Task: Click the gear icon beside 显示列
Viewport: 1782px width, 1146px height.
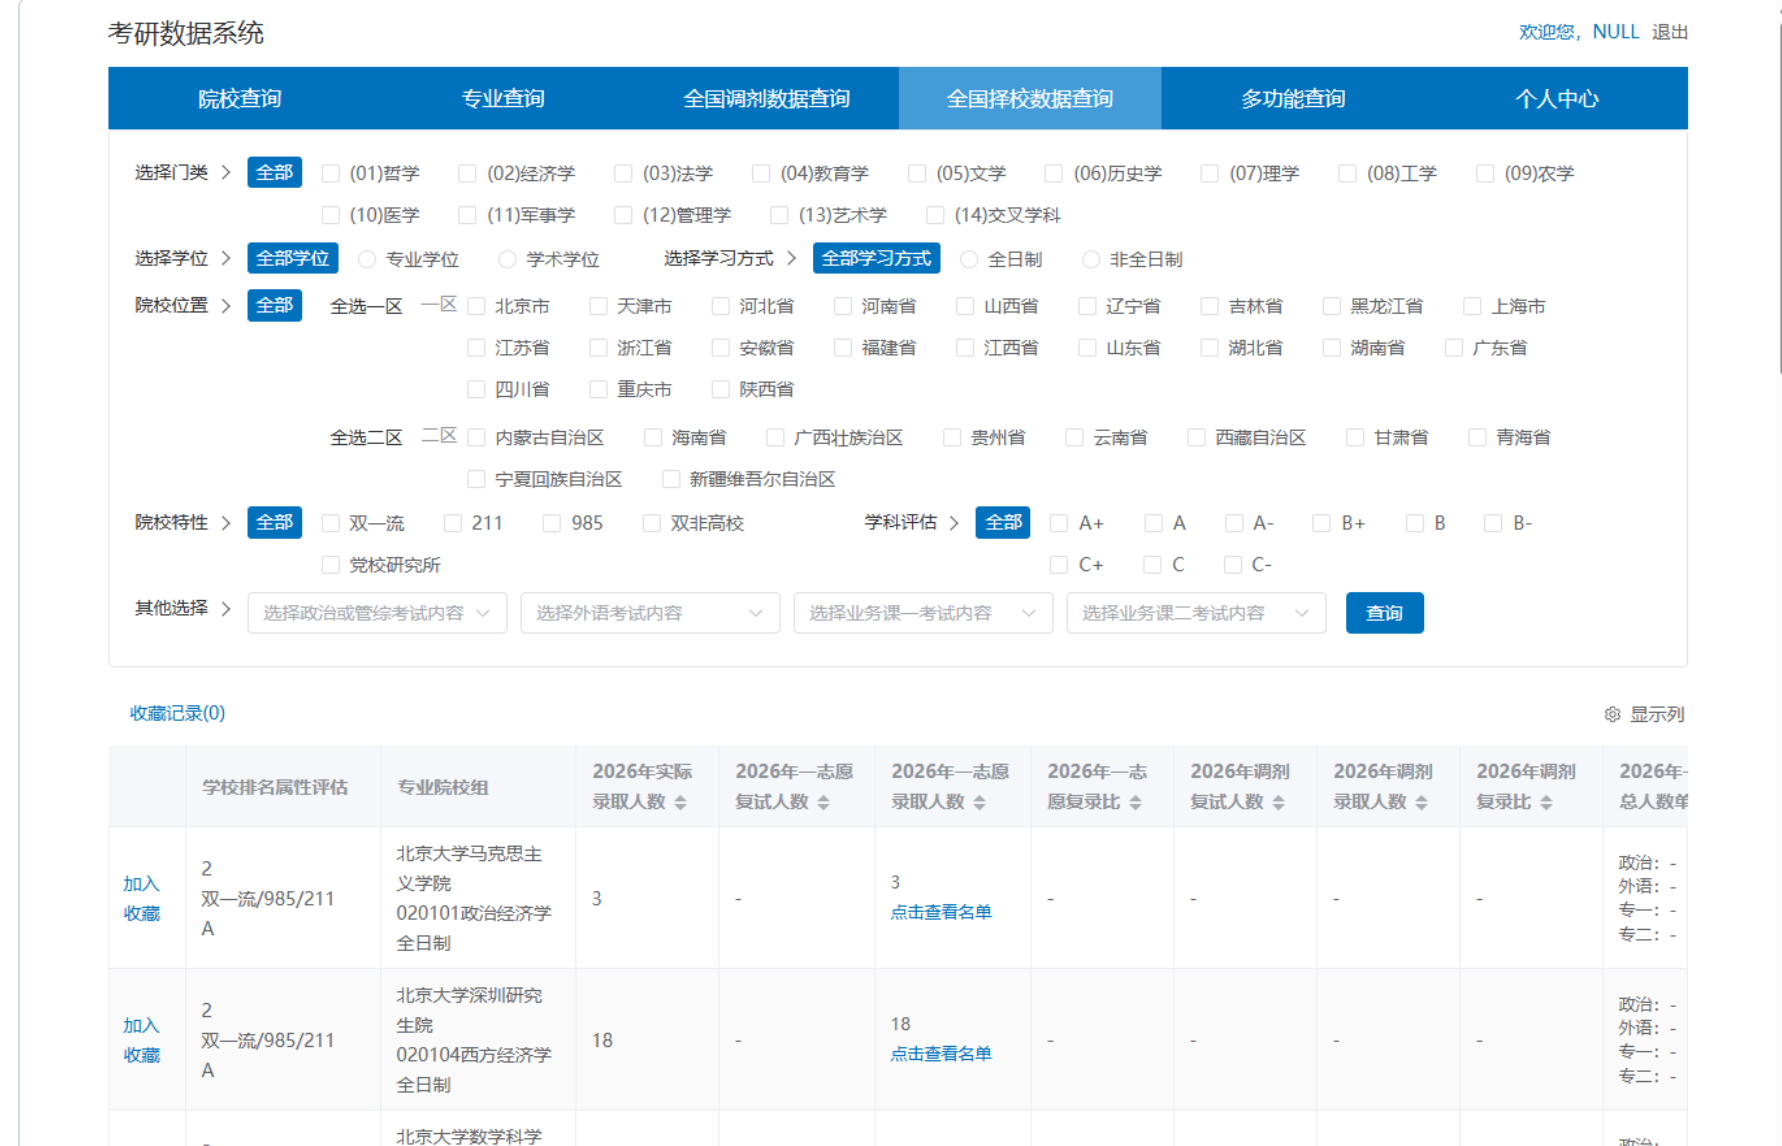Action: pos(1612,714)
